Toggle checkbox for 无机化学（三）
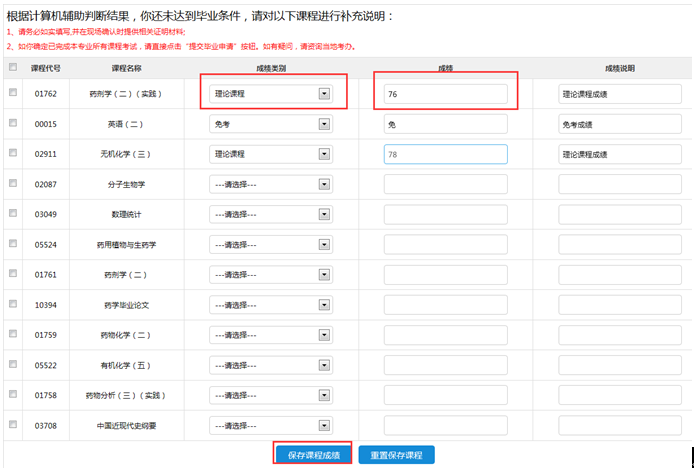 (x=12, y=153)
